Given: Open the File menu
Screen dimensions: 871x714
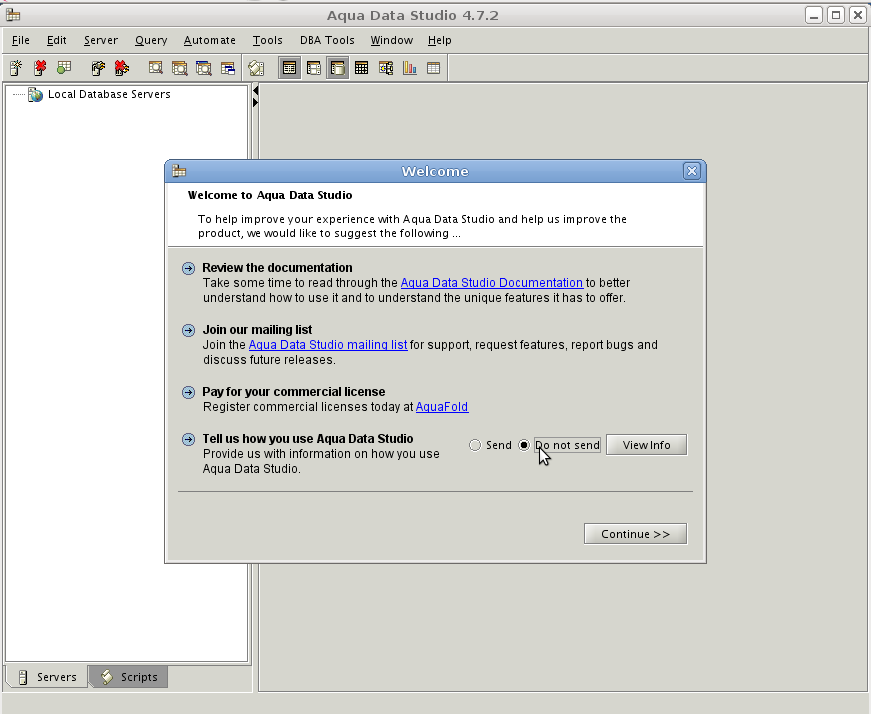Looking at the screenshot, I should 21,40.
